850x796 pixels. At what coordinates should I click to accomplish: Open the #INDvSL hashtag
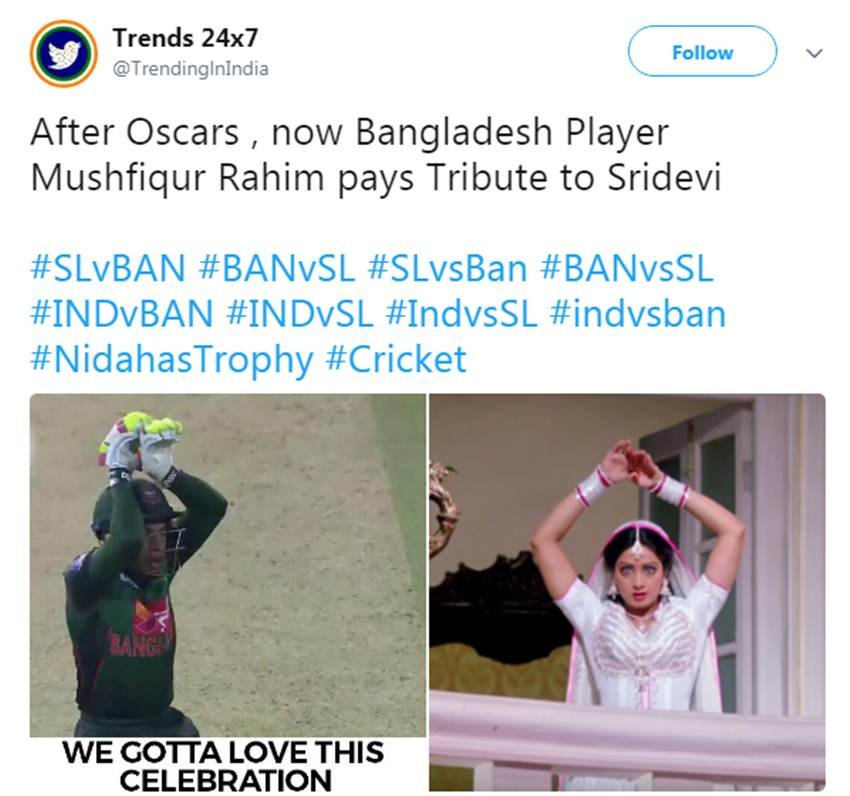click(x=300, y=314)
